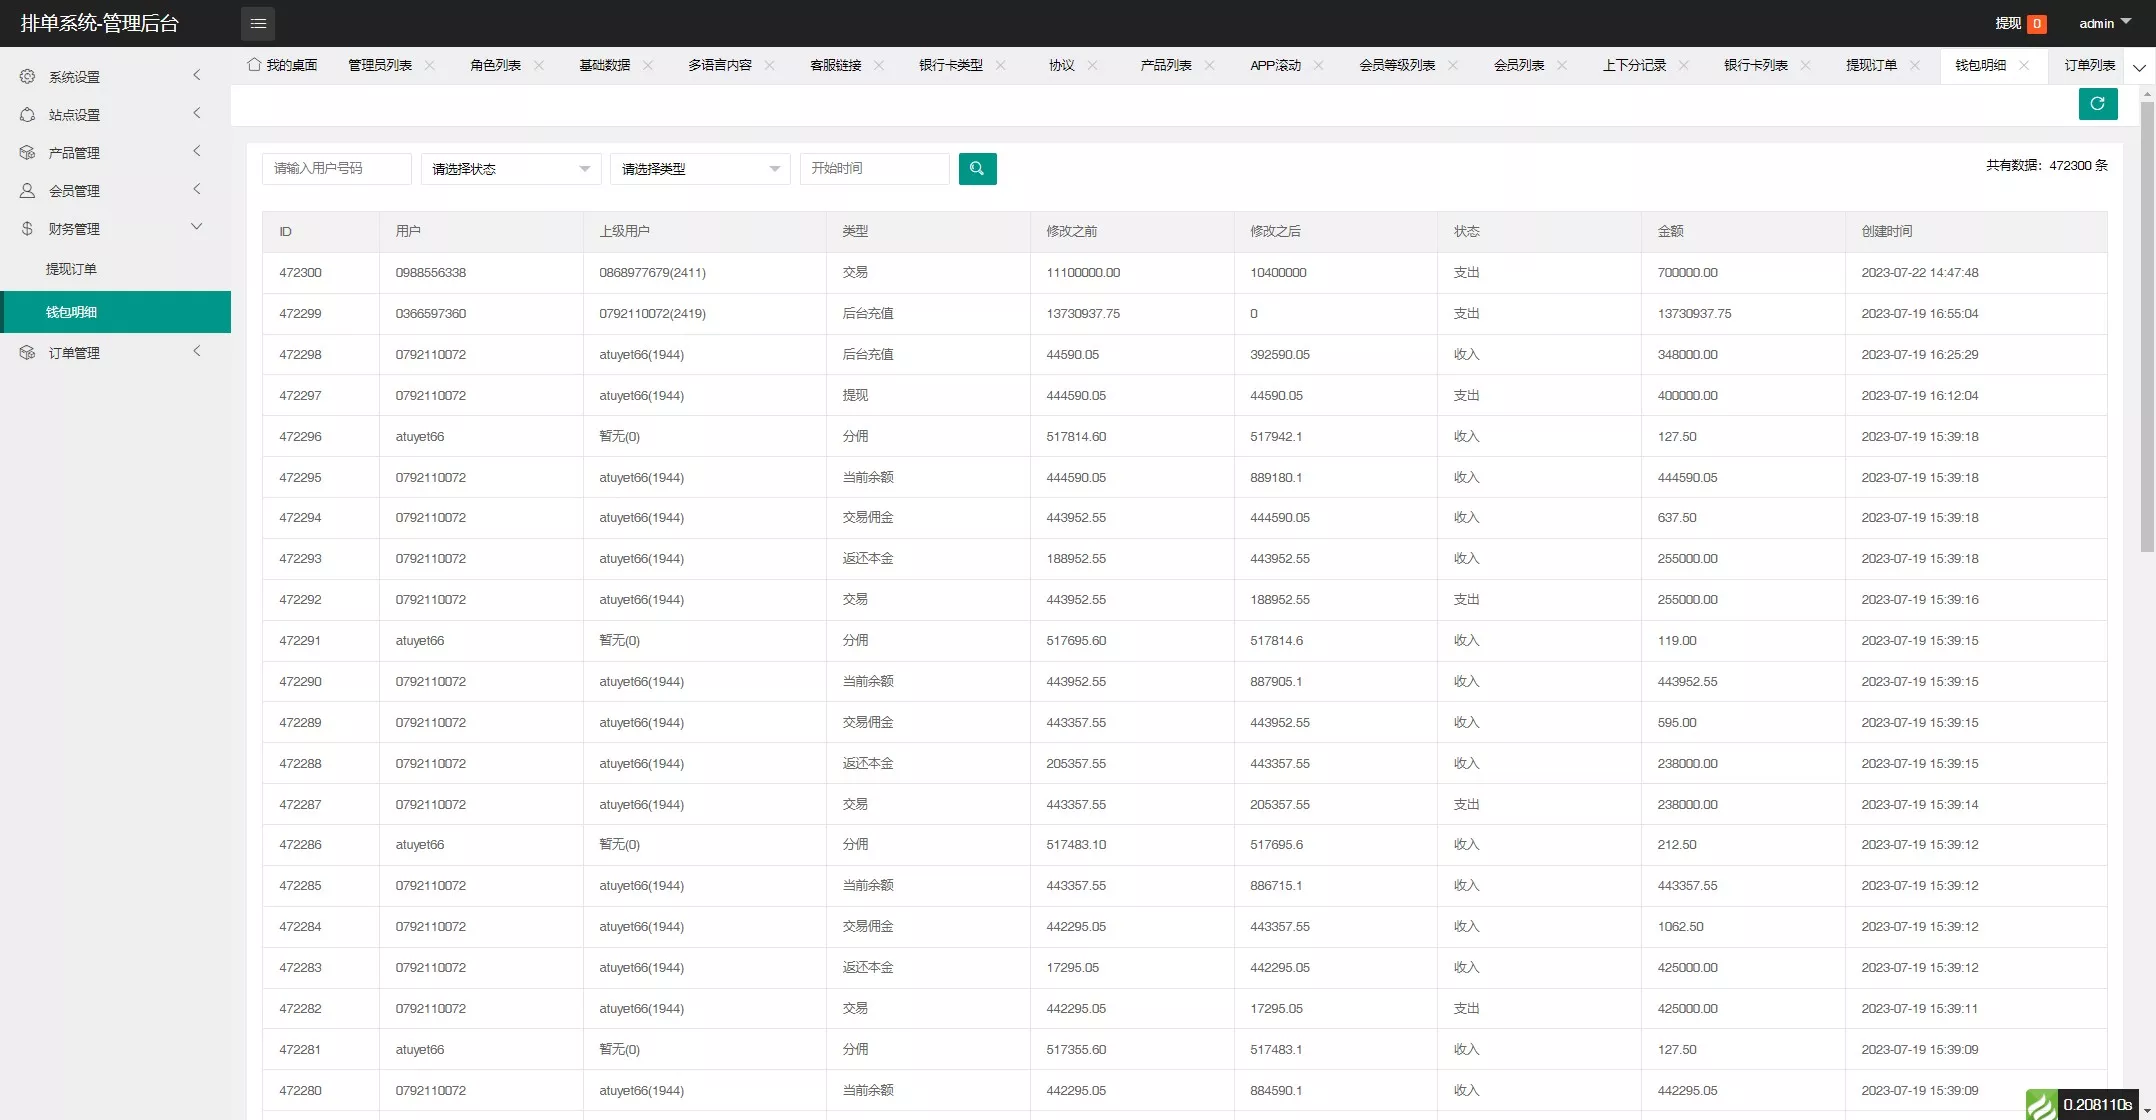Viewport: 2156px width, 1120px height.
Task: Collapse the 财务管理 sidebar section
Action: pyautogui.click(x=196, y=227)
